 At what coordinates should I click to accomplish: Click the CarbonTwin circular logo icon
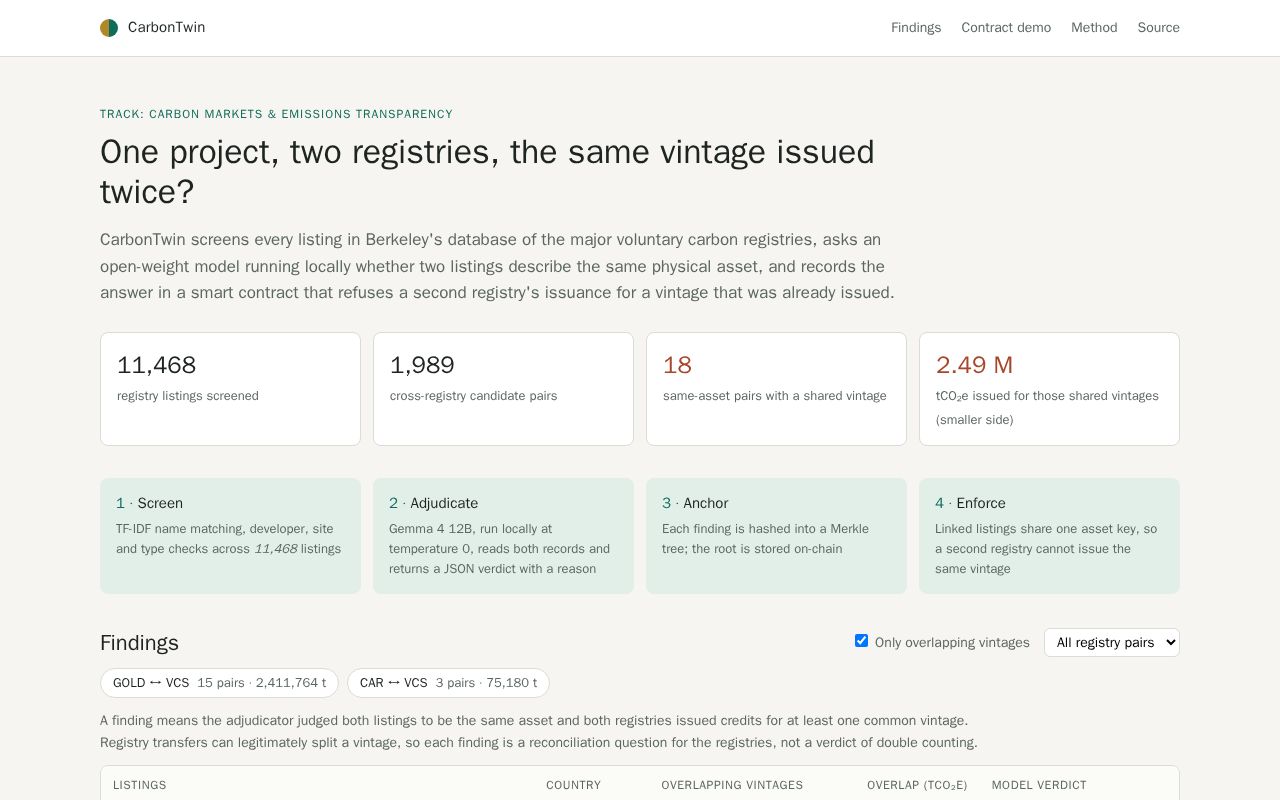point(109,28)
